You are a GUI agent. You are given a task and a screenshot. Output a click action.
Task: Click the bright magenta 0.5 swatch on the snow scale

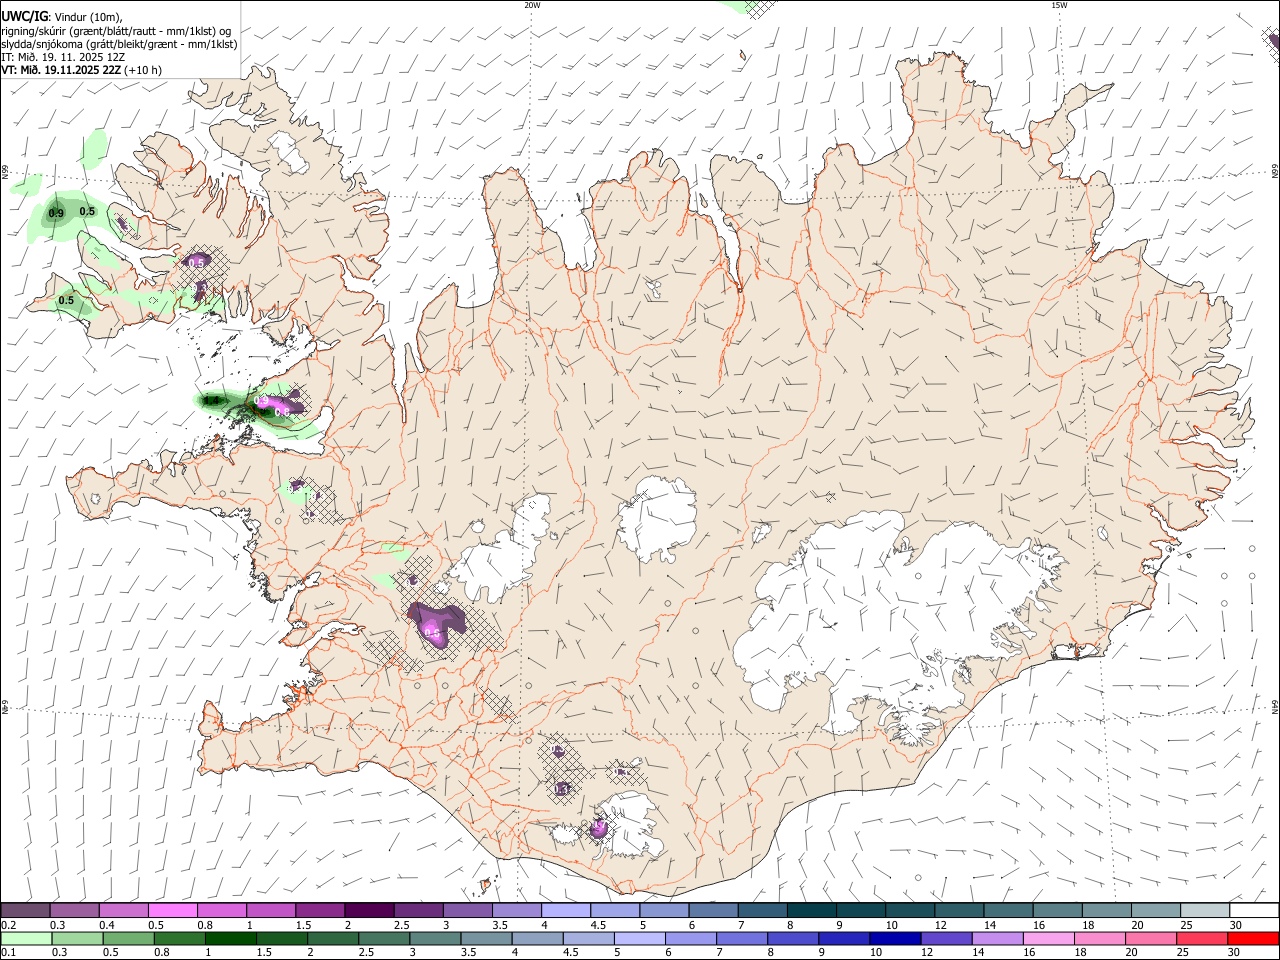pos(173,910)
